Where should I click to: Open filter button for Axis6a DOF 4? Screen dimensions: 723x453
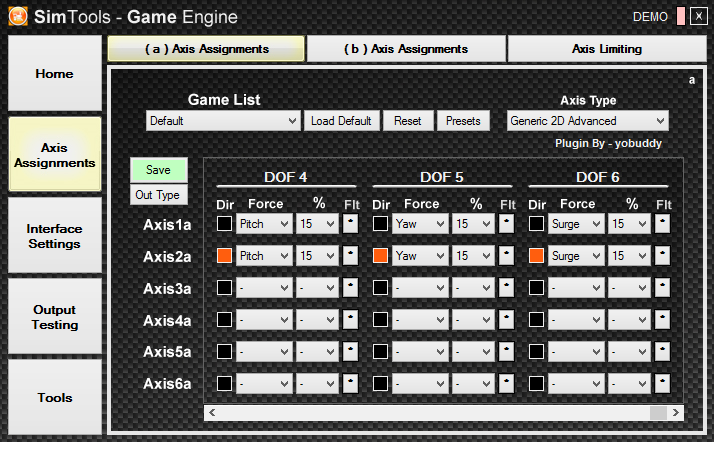[350, 383]
